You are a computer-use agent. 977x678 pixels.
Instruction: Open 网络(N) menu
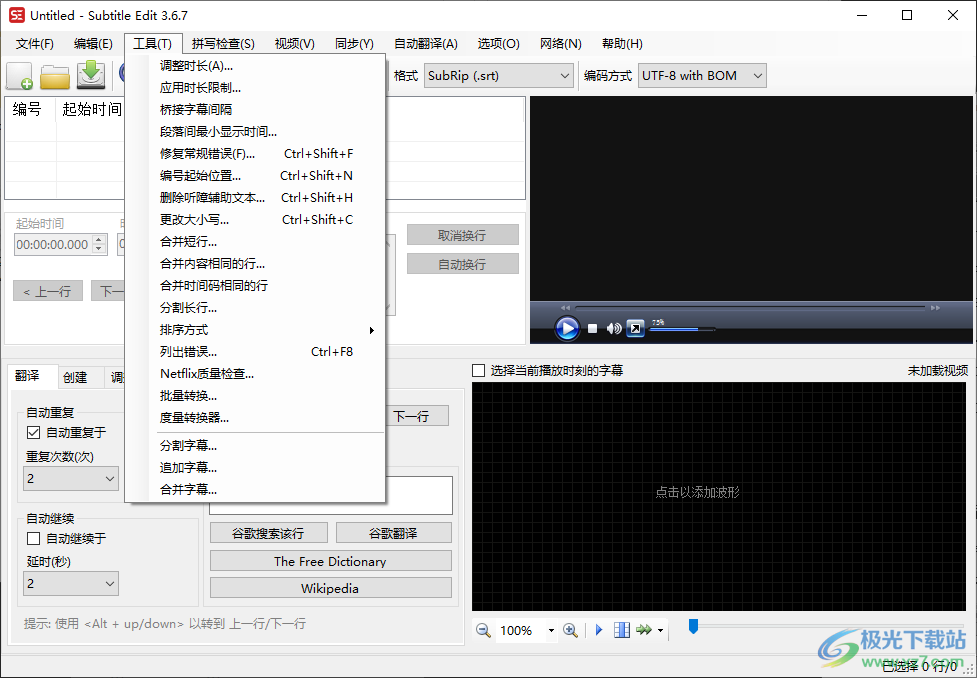point(561,44)
